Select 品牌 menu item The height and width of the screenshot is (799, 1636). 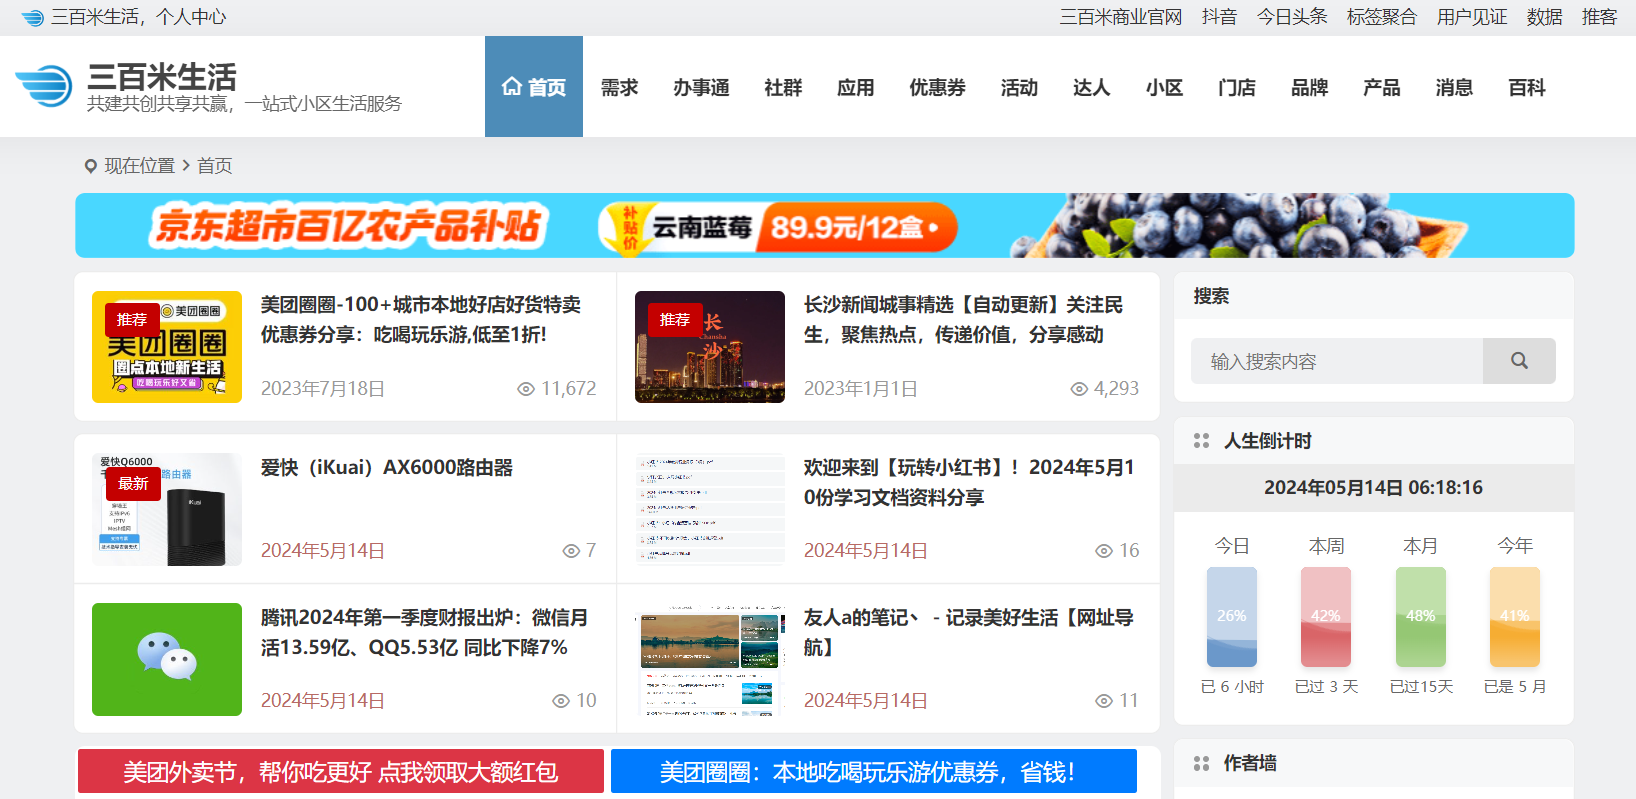point(1309,88)
